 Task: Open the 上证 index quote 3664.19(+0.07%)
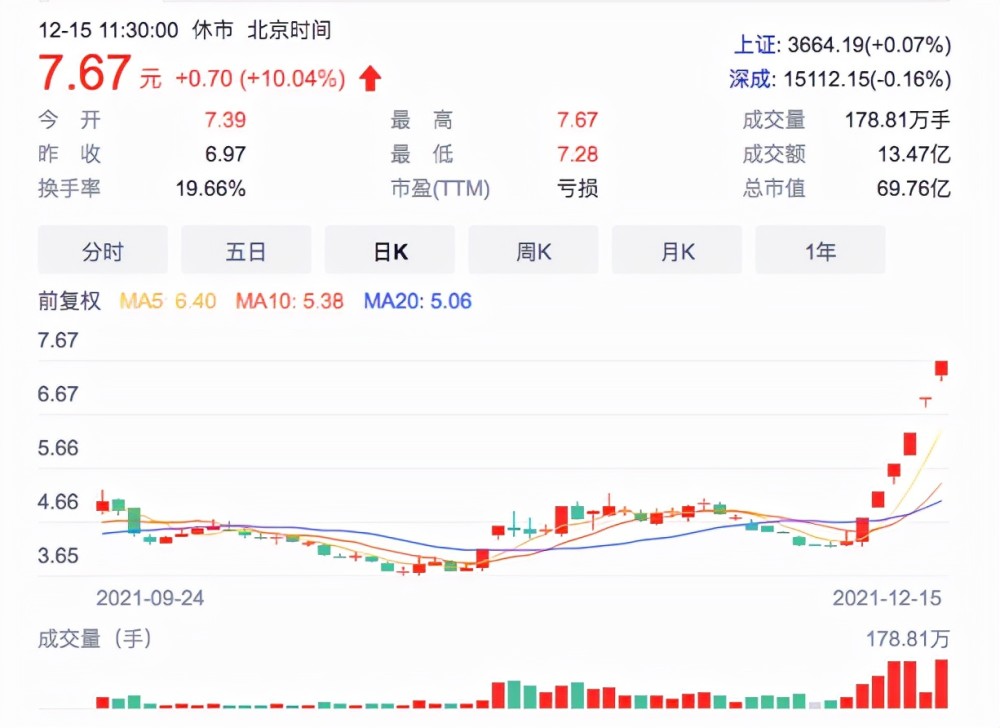842,45
